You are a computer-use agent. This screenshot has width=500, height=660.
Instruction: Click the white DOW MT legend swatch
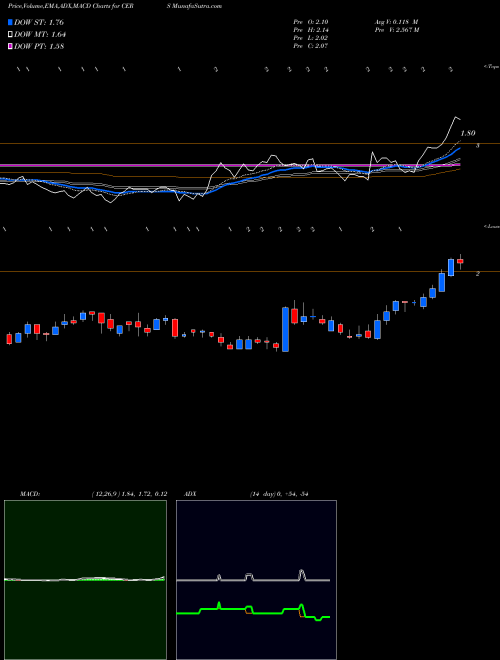pos(10,35)
